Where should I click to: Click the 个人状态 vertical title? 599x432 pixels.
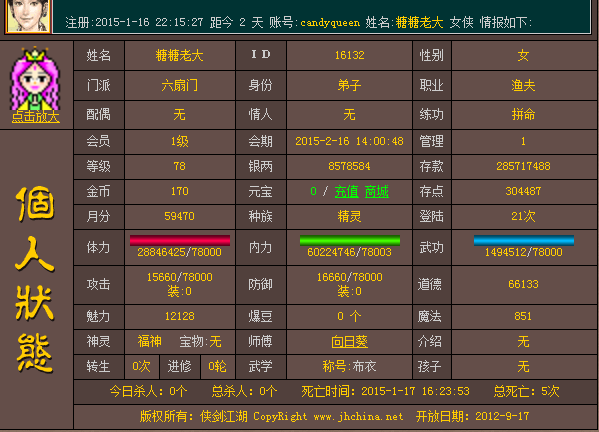(35, 280)
